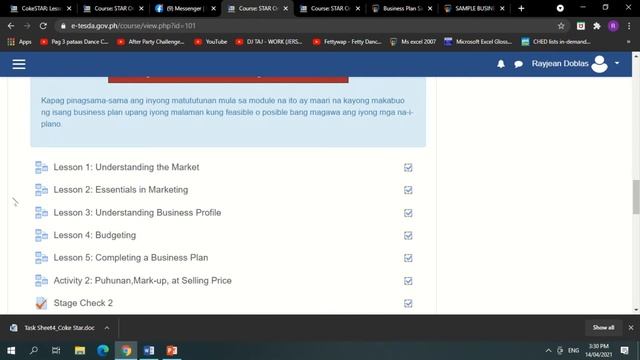Viewport: 640px width, 360px height.
Task: Close the downloads bar
Action: [631, 327]
